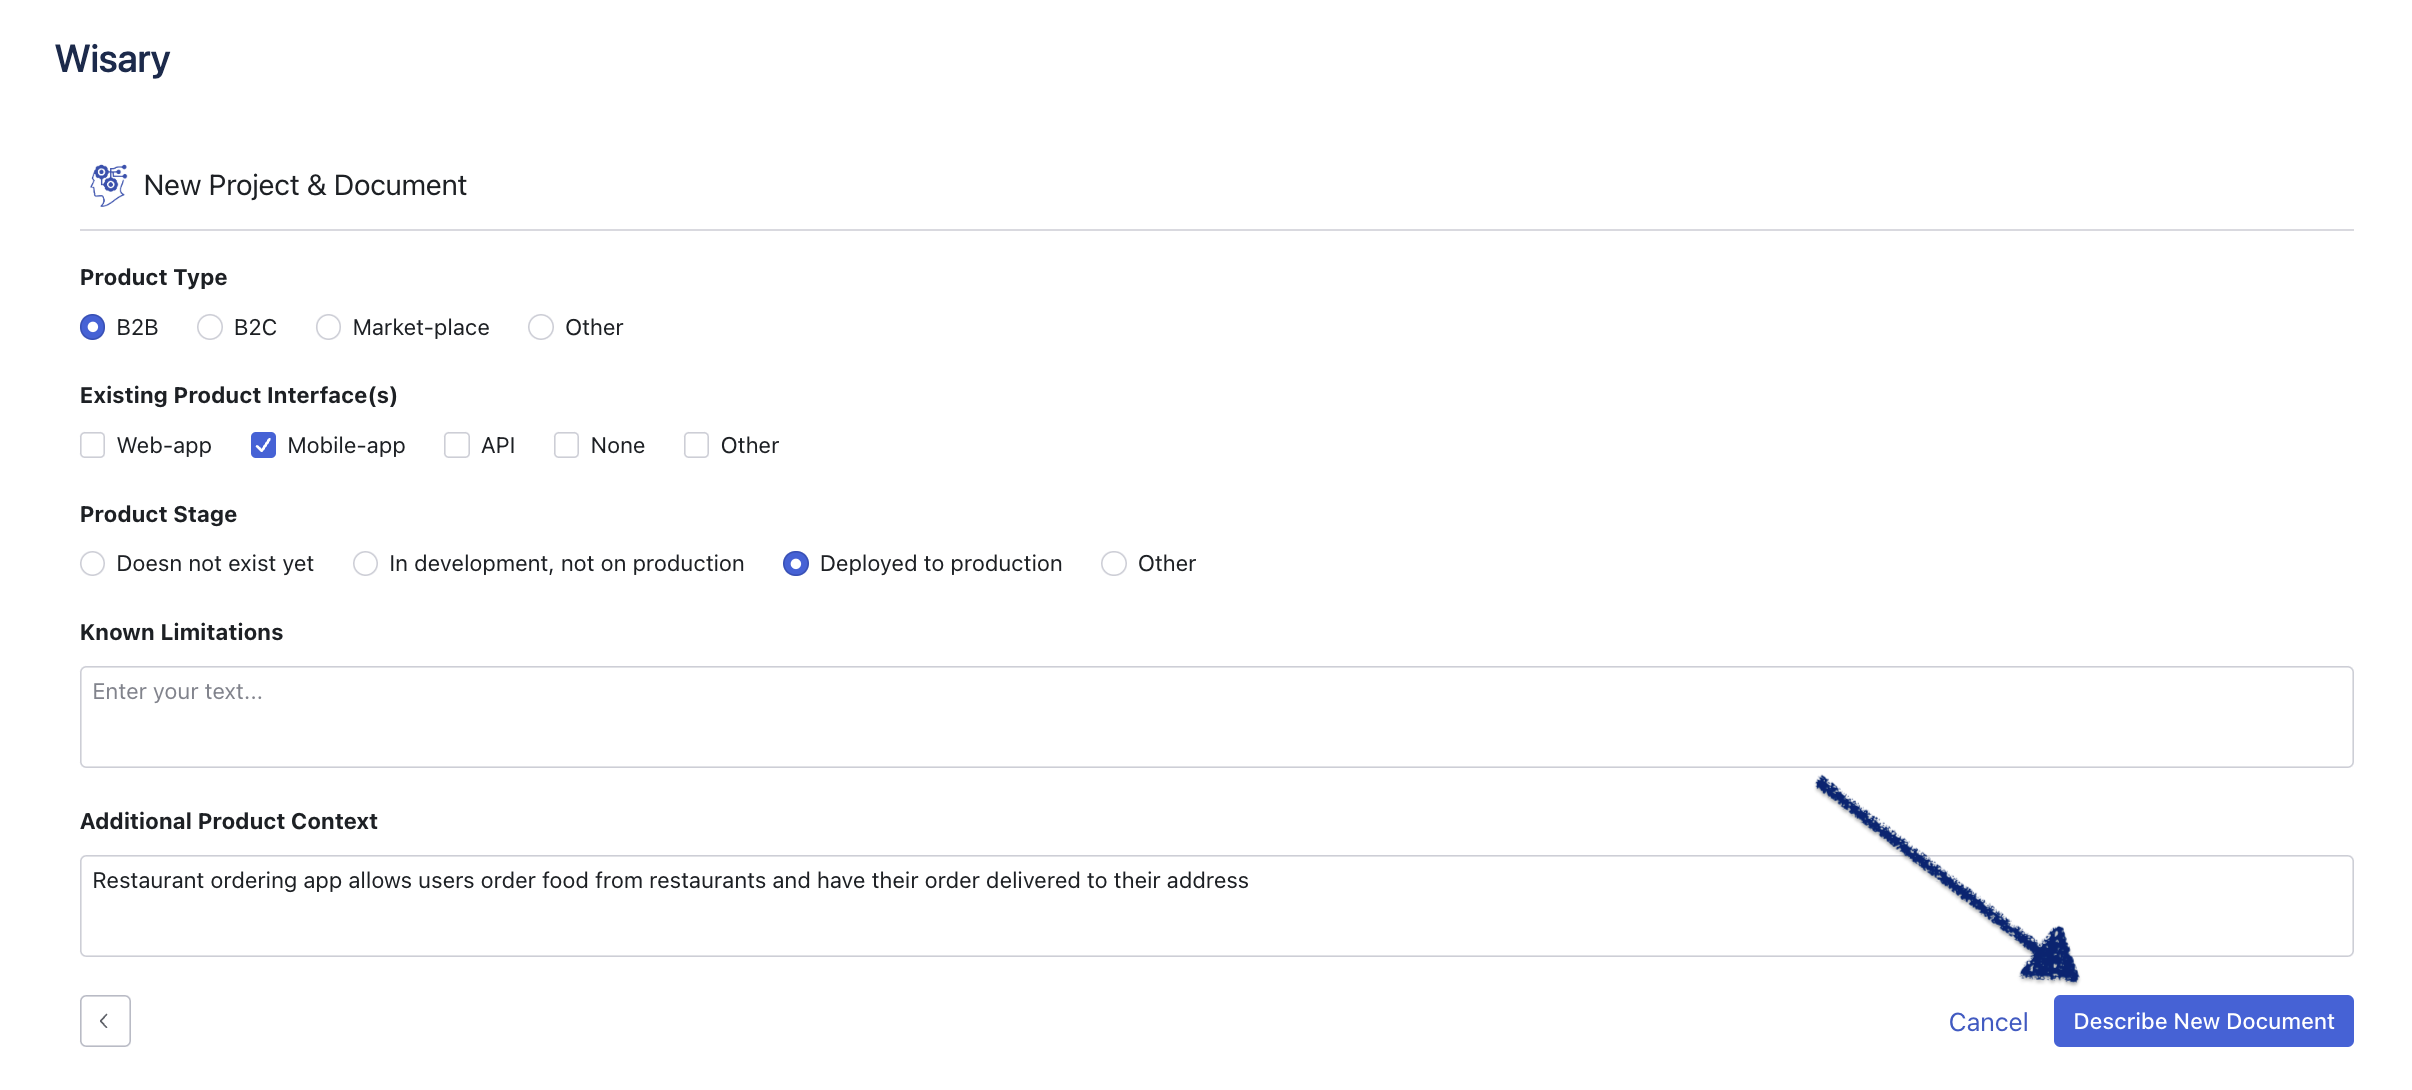Click the Additional Product Context text area
The width and height of the screenshot is (2412, 1090).
click(1215, 904)
